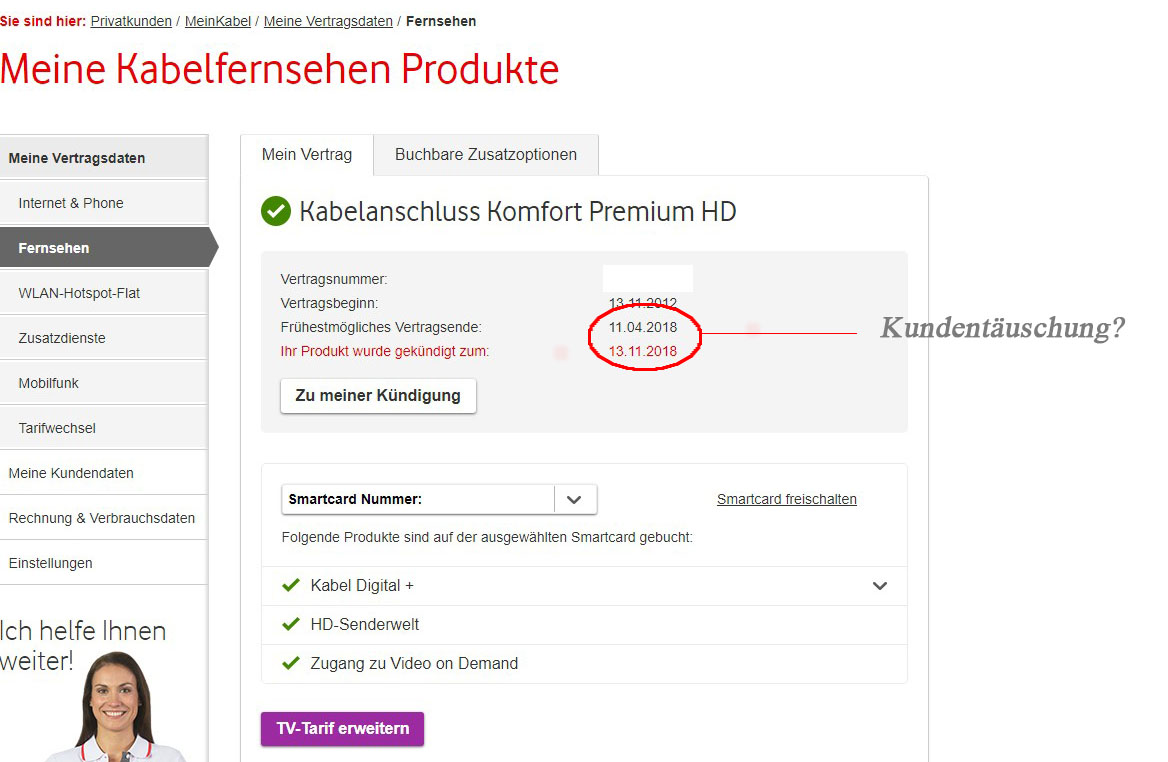Click the green check icon next to HD-Senderwelt
The image size is (1168, 762).
291,624
